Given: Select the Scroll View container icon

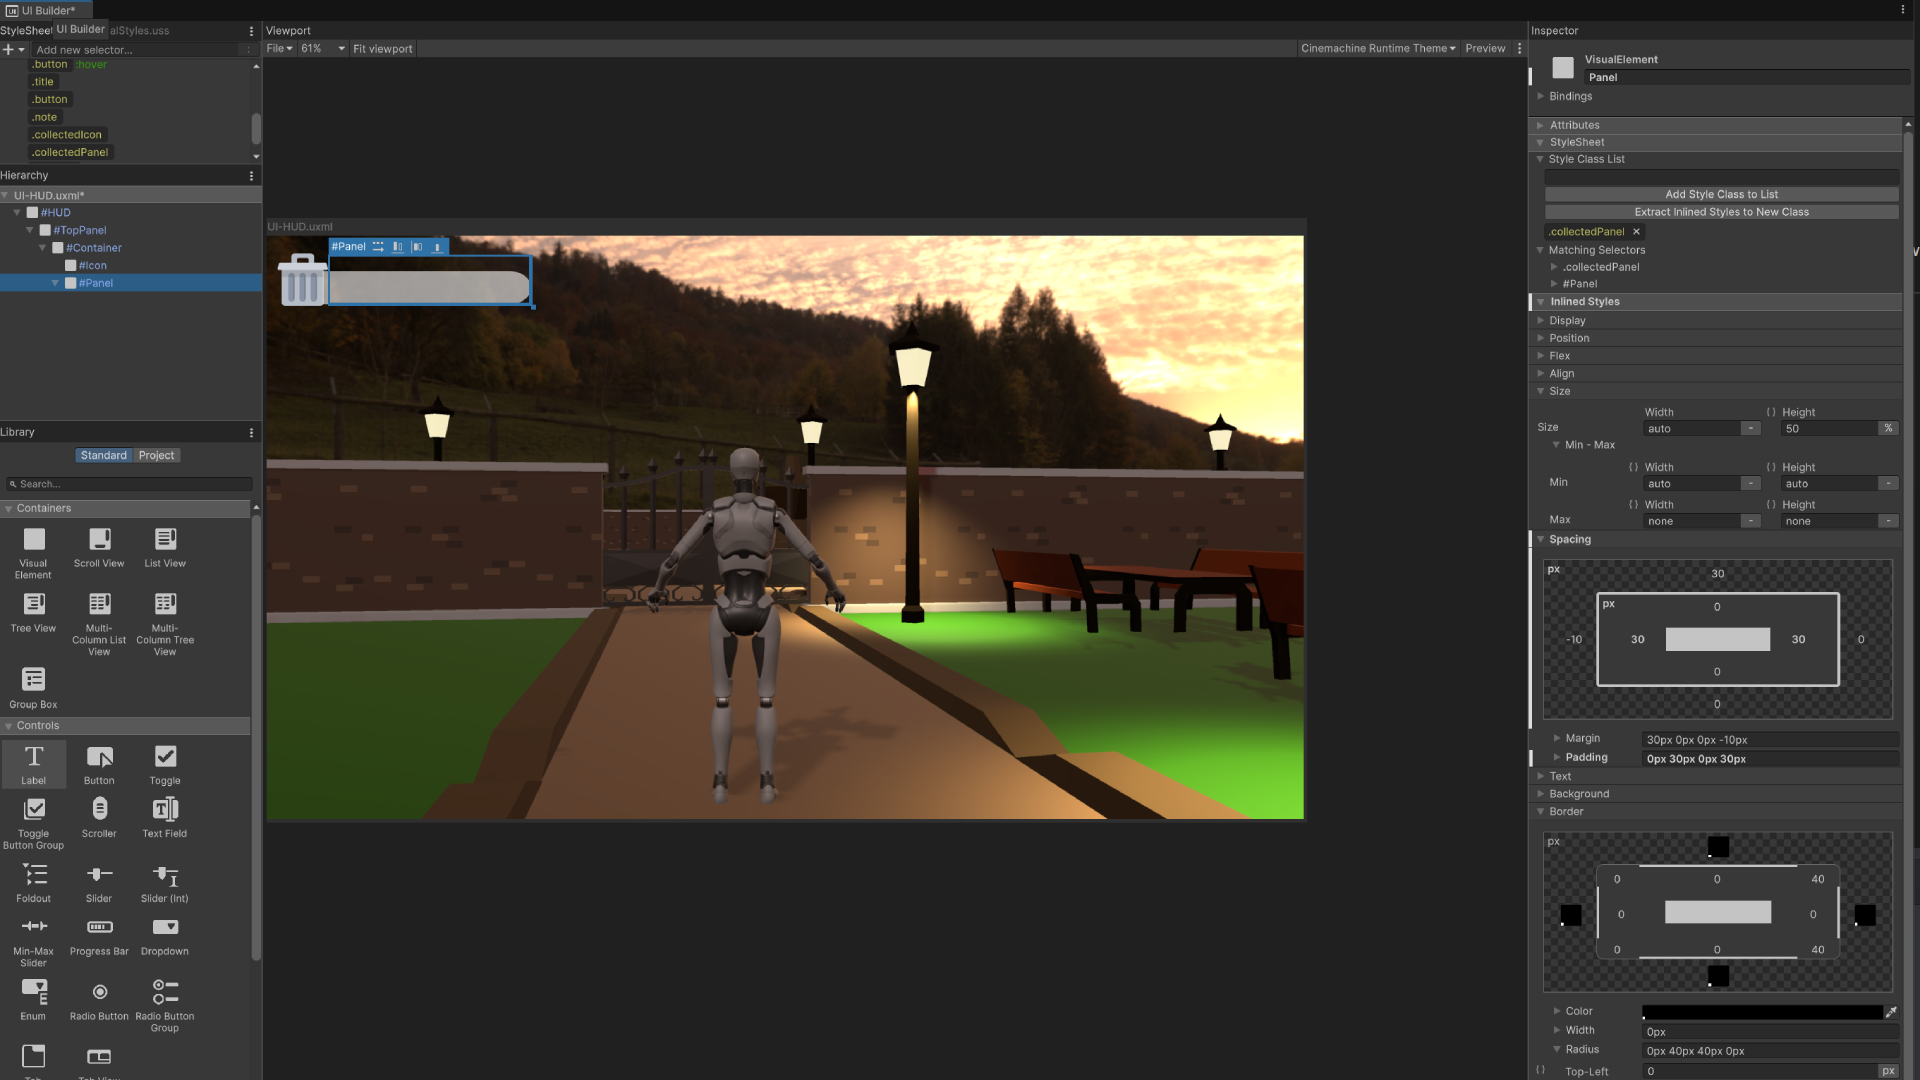Looking at the screenshot, I should tap(99, 541).
